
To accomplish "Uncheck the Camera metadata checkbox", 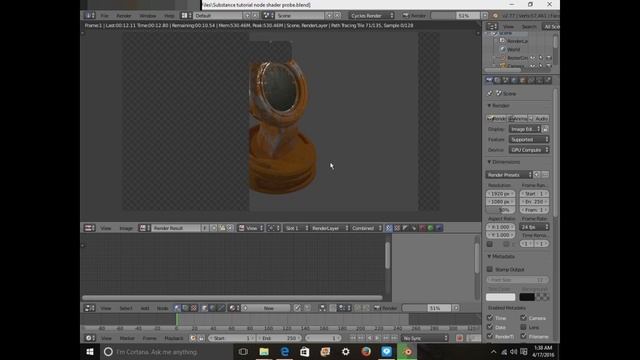I will [x=523, y=318].
